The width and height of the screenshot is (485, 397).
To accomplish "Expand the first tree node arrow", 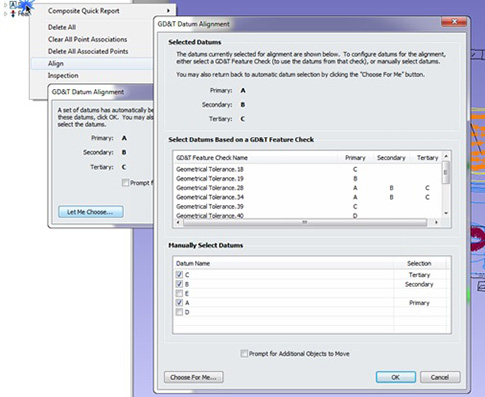I will (5, 5).
